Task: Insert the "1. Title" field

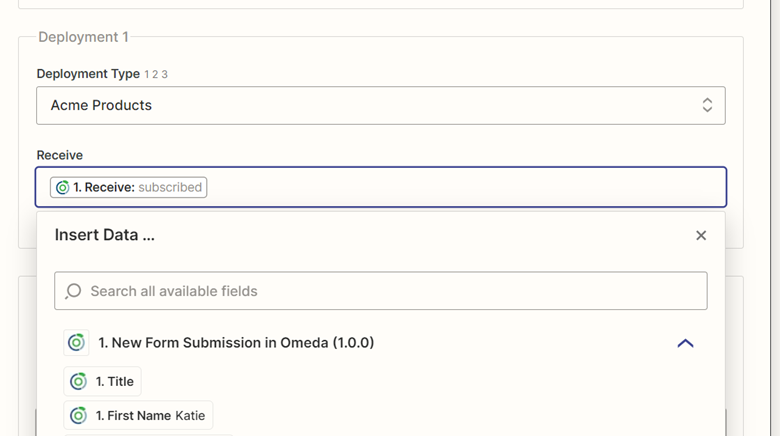Action: (114, 381)
